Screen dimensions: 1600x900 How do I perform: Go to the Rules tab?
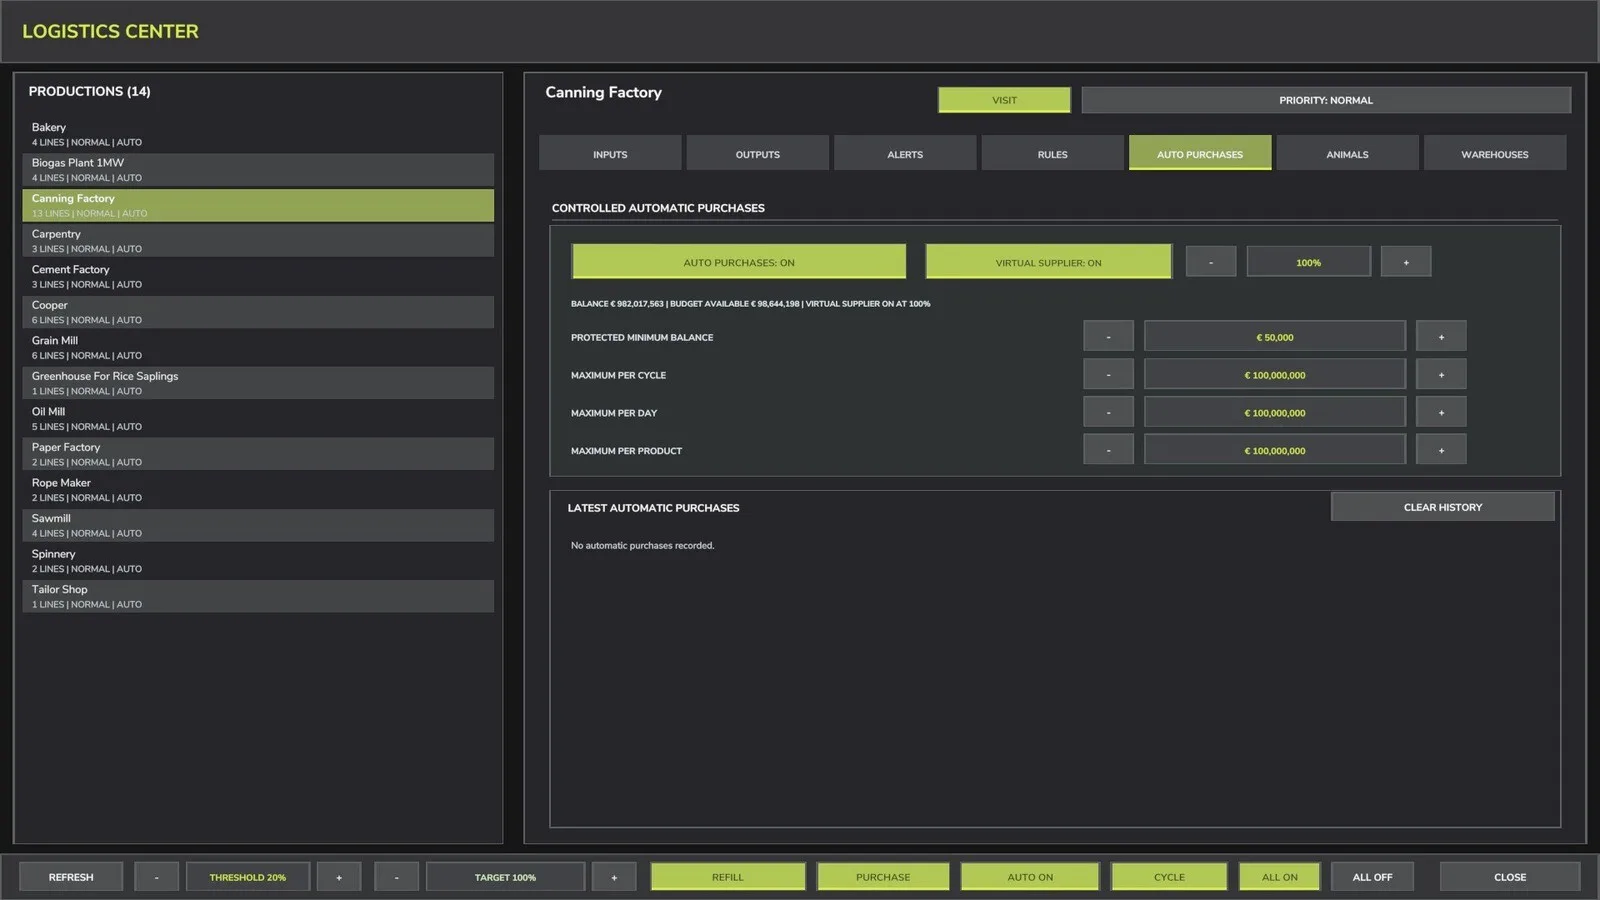click(x=1052, y=153)
